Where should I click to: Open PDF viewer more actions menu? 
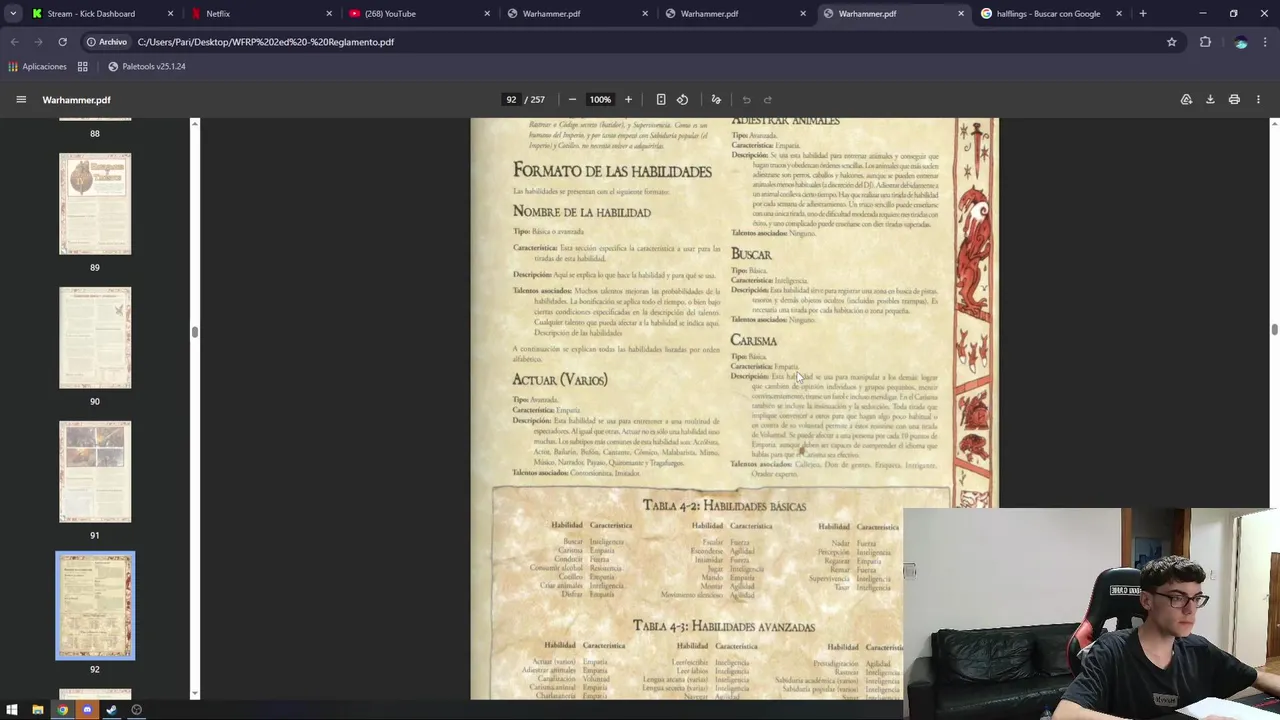1258,100
